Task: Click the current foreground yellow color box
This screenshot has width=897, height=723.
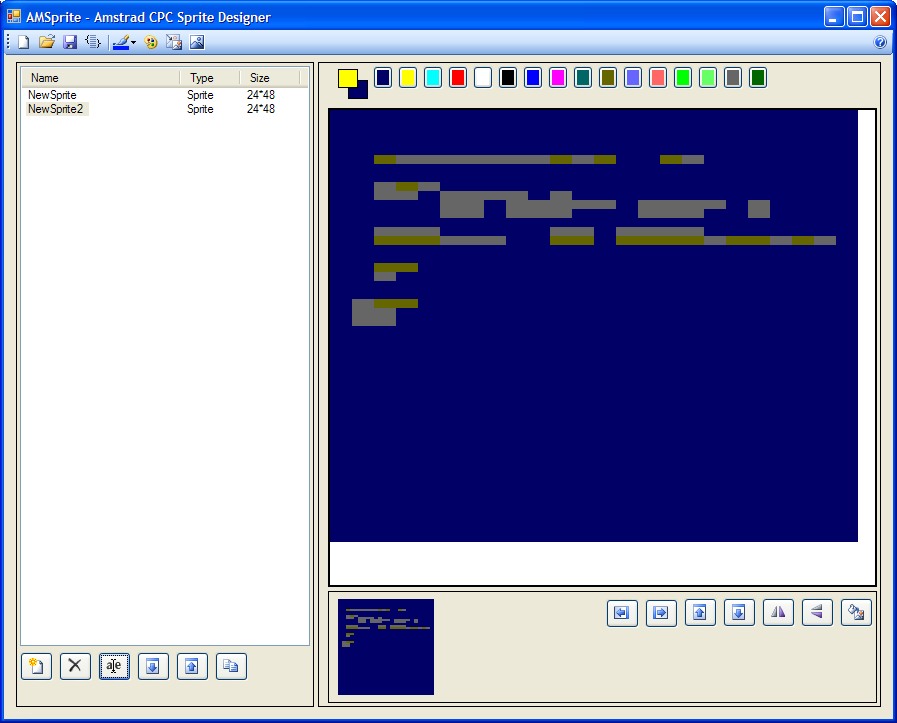Action: click(347, 78)
